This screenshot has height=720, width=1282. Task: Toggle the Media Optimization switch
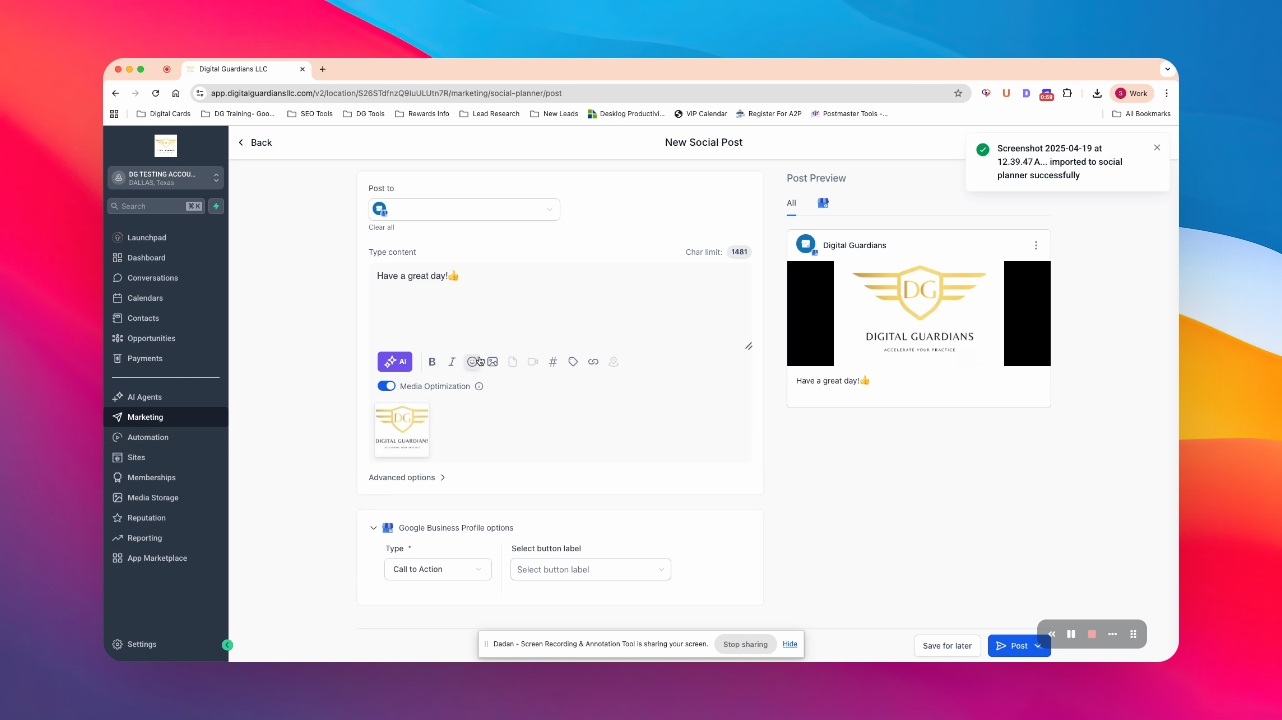coord(386,386)
